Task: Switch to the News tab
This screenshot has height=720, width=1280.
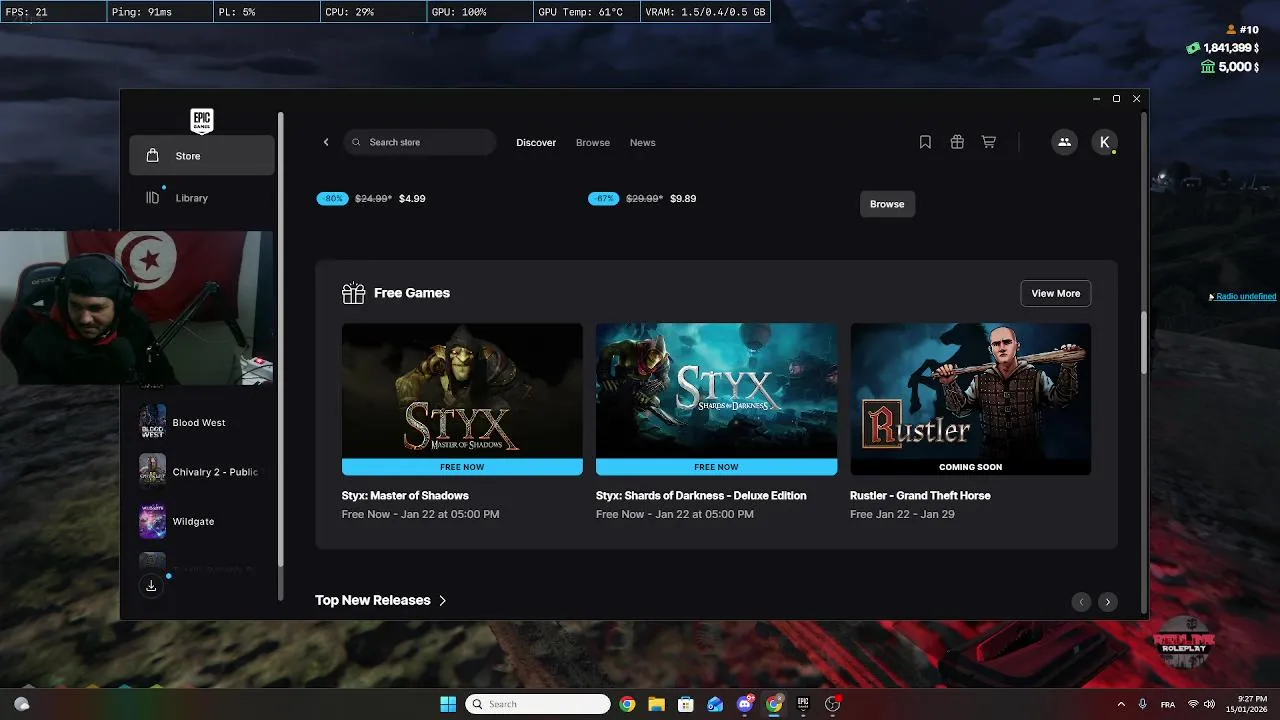Action: pyautogui.click(x=643, y=143)
